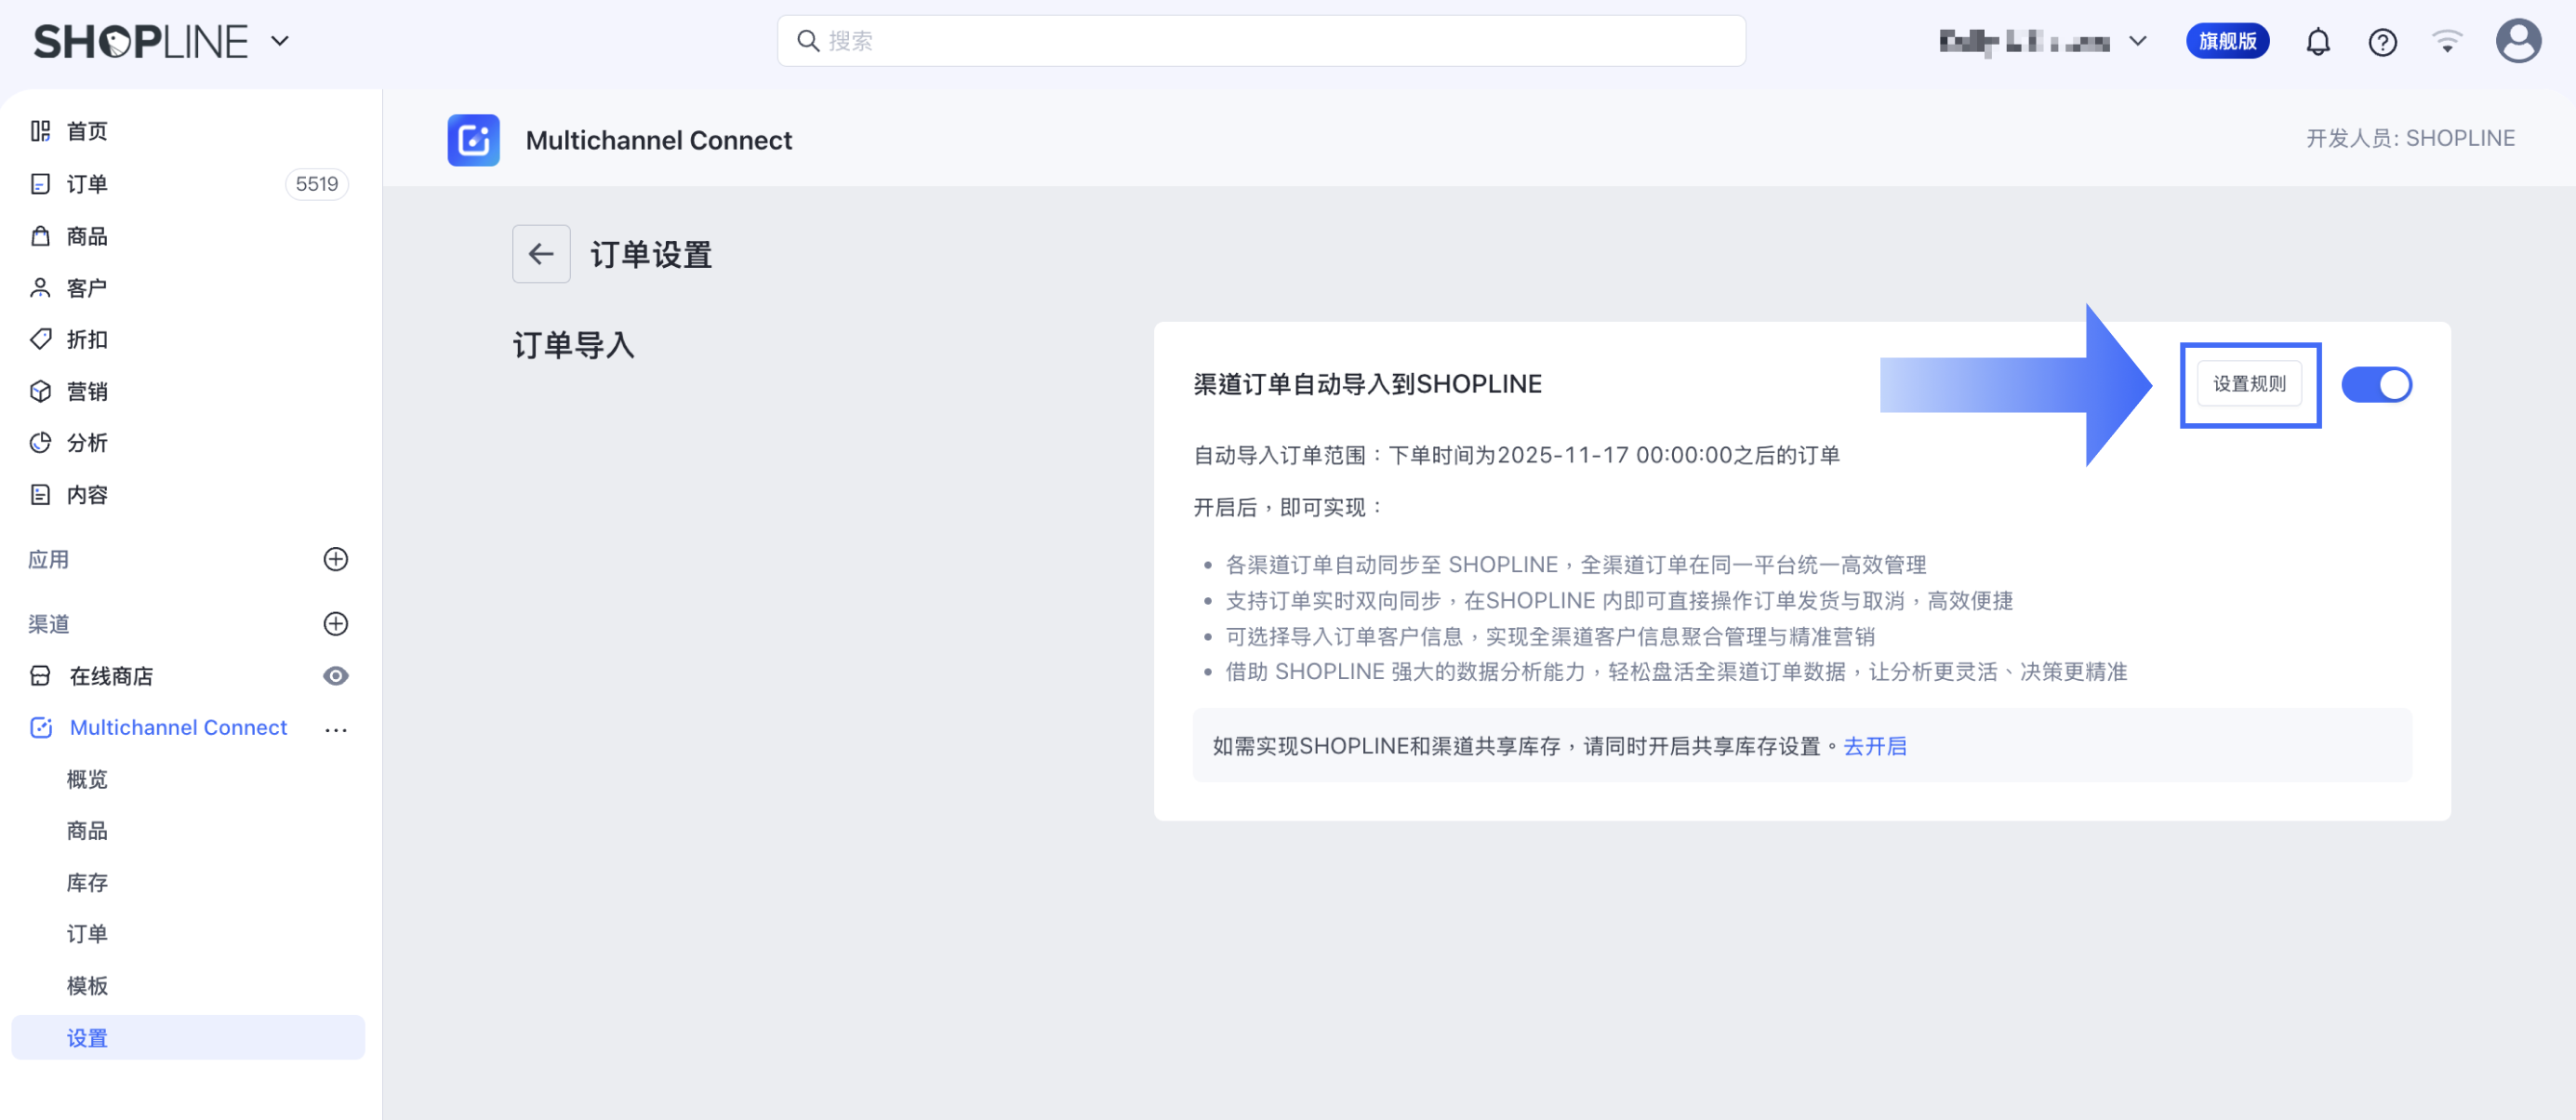Viewport: 2576px width, 1120px height.
Task: Click inside the 搜索 search field
Action: 1260,41
